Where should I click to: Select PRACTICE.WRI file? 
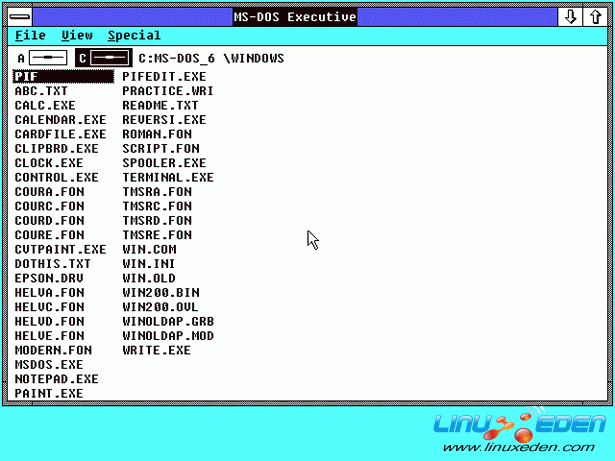[x=168, y=91]
